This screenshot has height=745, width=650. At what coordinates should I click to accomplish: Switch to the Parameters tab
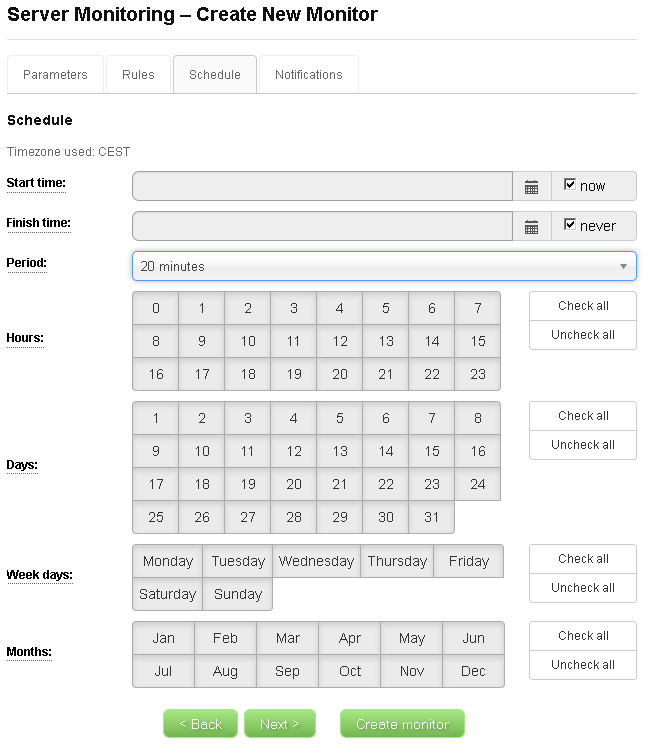pyautogui.click(x=55, y=75)
